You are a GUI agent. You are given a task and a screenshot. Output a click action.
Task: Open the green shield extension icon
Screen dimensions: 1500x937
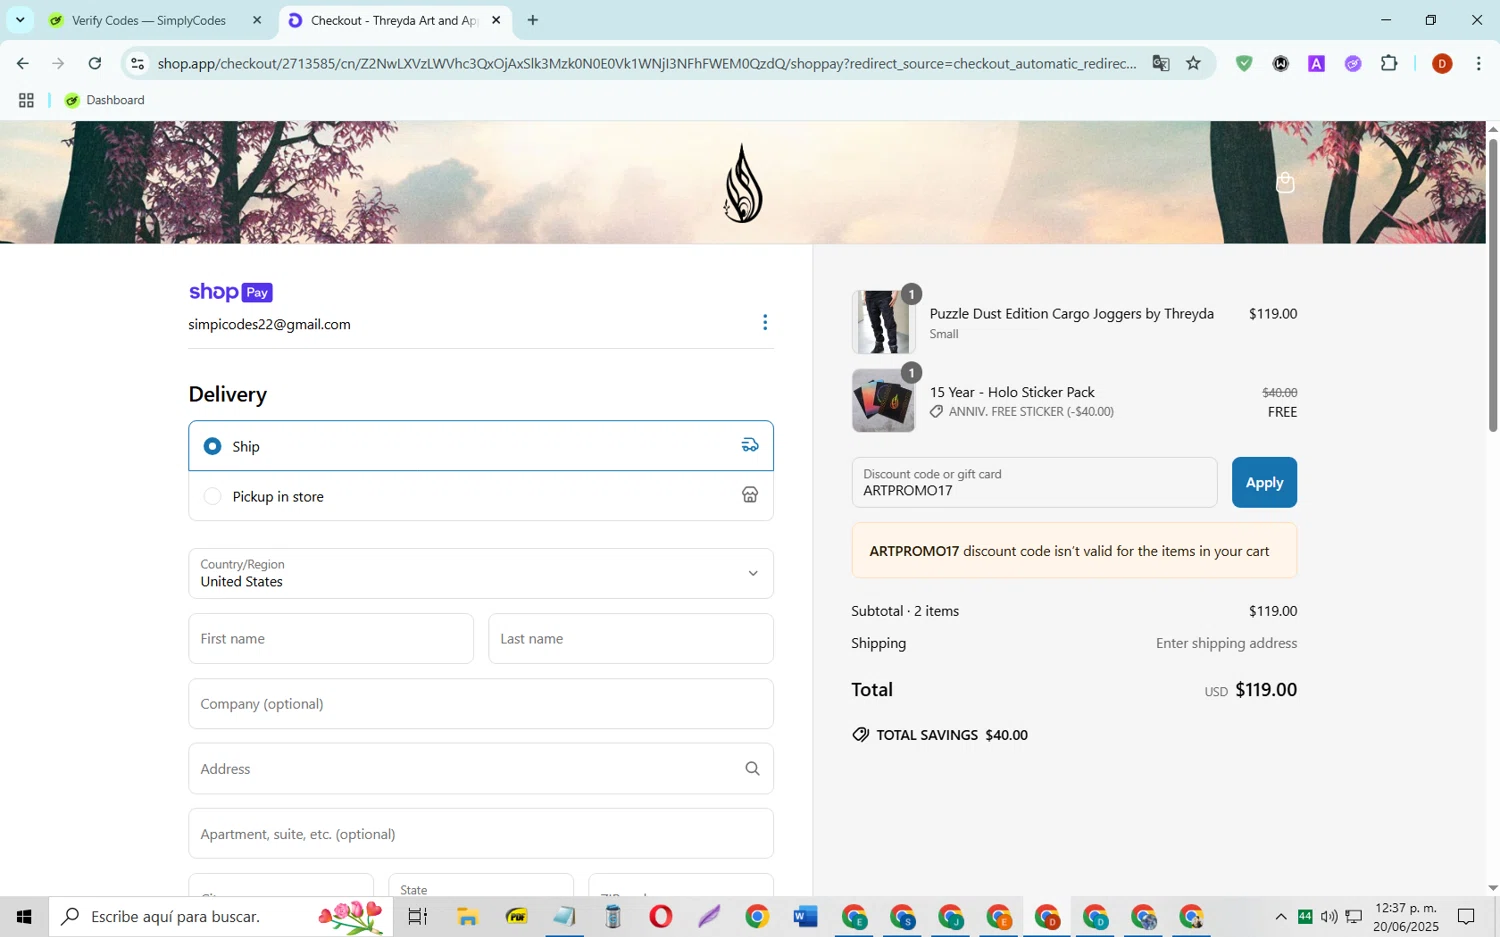(x=1244, y=63)
